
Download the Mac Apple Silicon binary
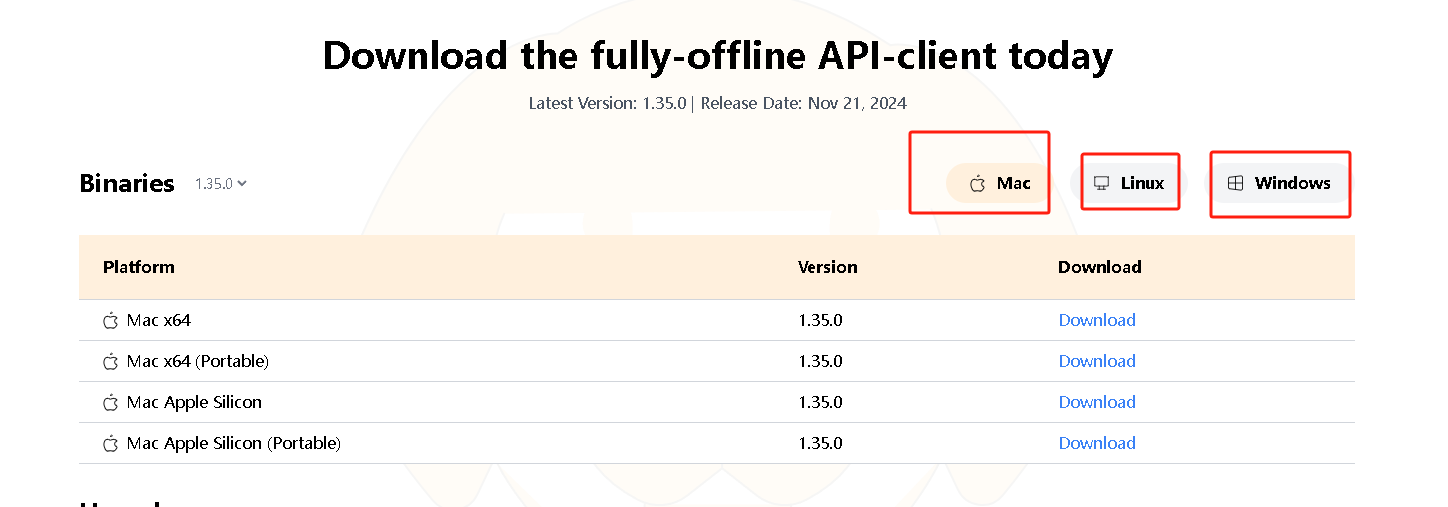[x=1097, y=402]
